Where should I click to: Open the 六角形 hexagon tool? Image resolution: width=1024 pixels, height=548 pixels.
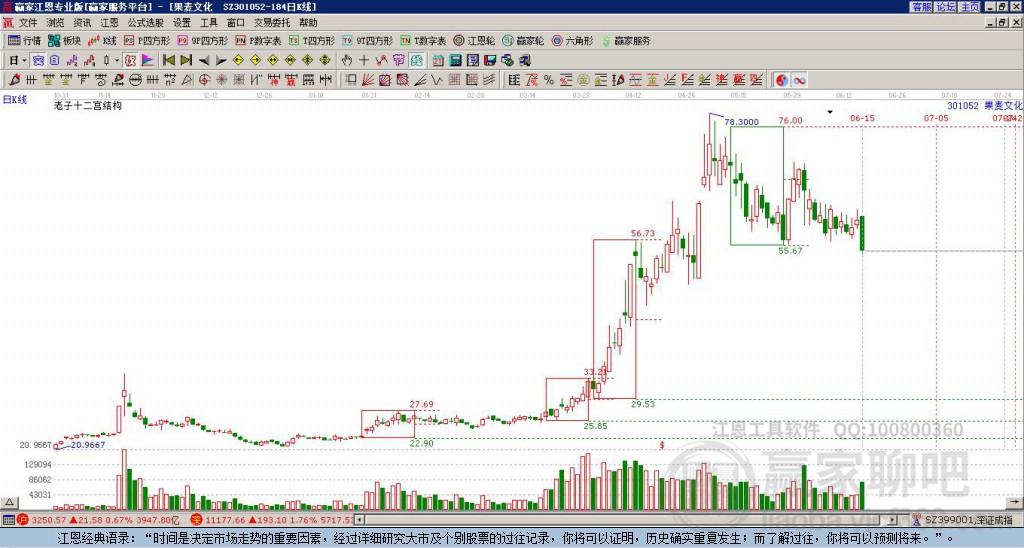(x=572, y=40)
